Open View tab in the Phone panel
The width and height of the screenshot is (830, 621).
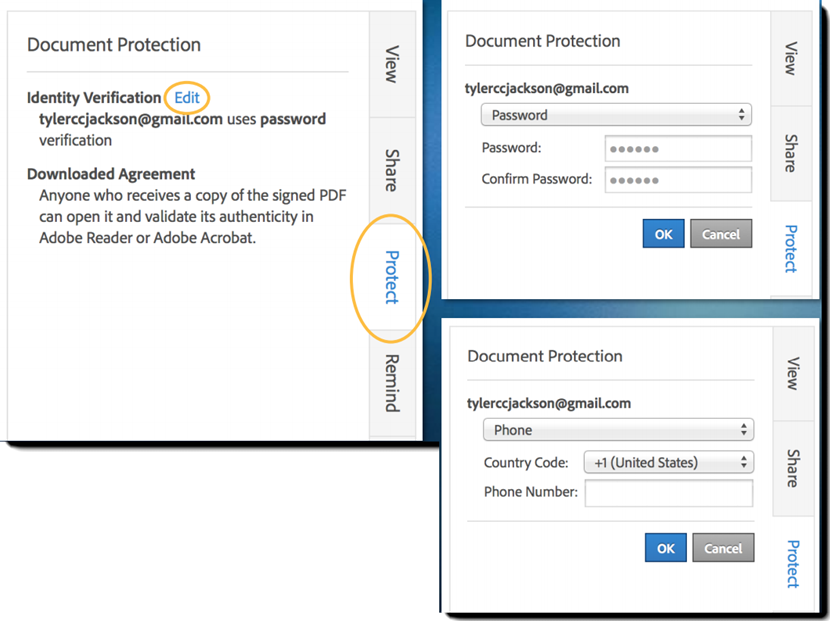[x=792, y=373]
